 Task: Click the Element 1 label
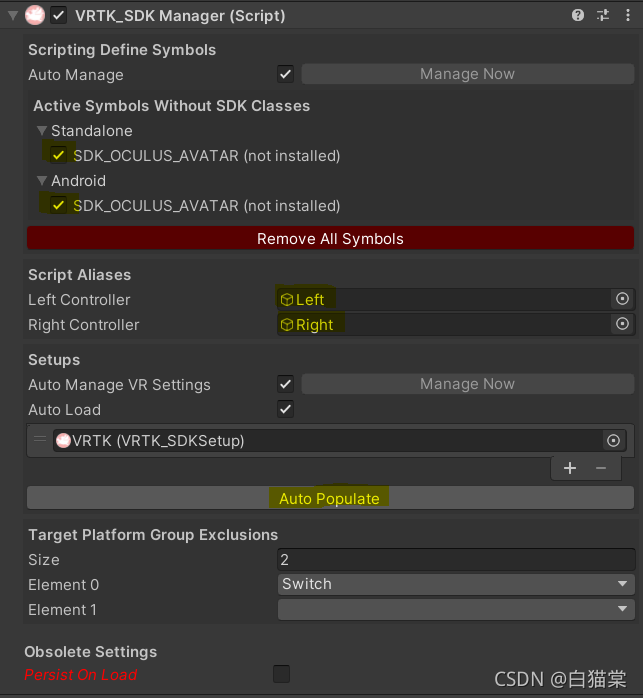(62, 609)
